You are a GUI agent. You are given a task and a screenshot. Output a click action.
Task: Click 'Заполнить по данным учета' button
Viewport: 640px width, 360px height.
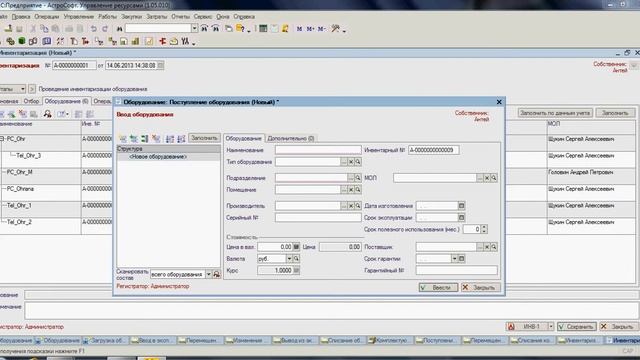(x=555, y=113)
